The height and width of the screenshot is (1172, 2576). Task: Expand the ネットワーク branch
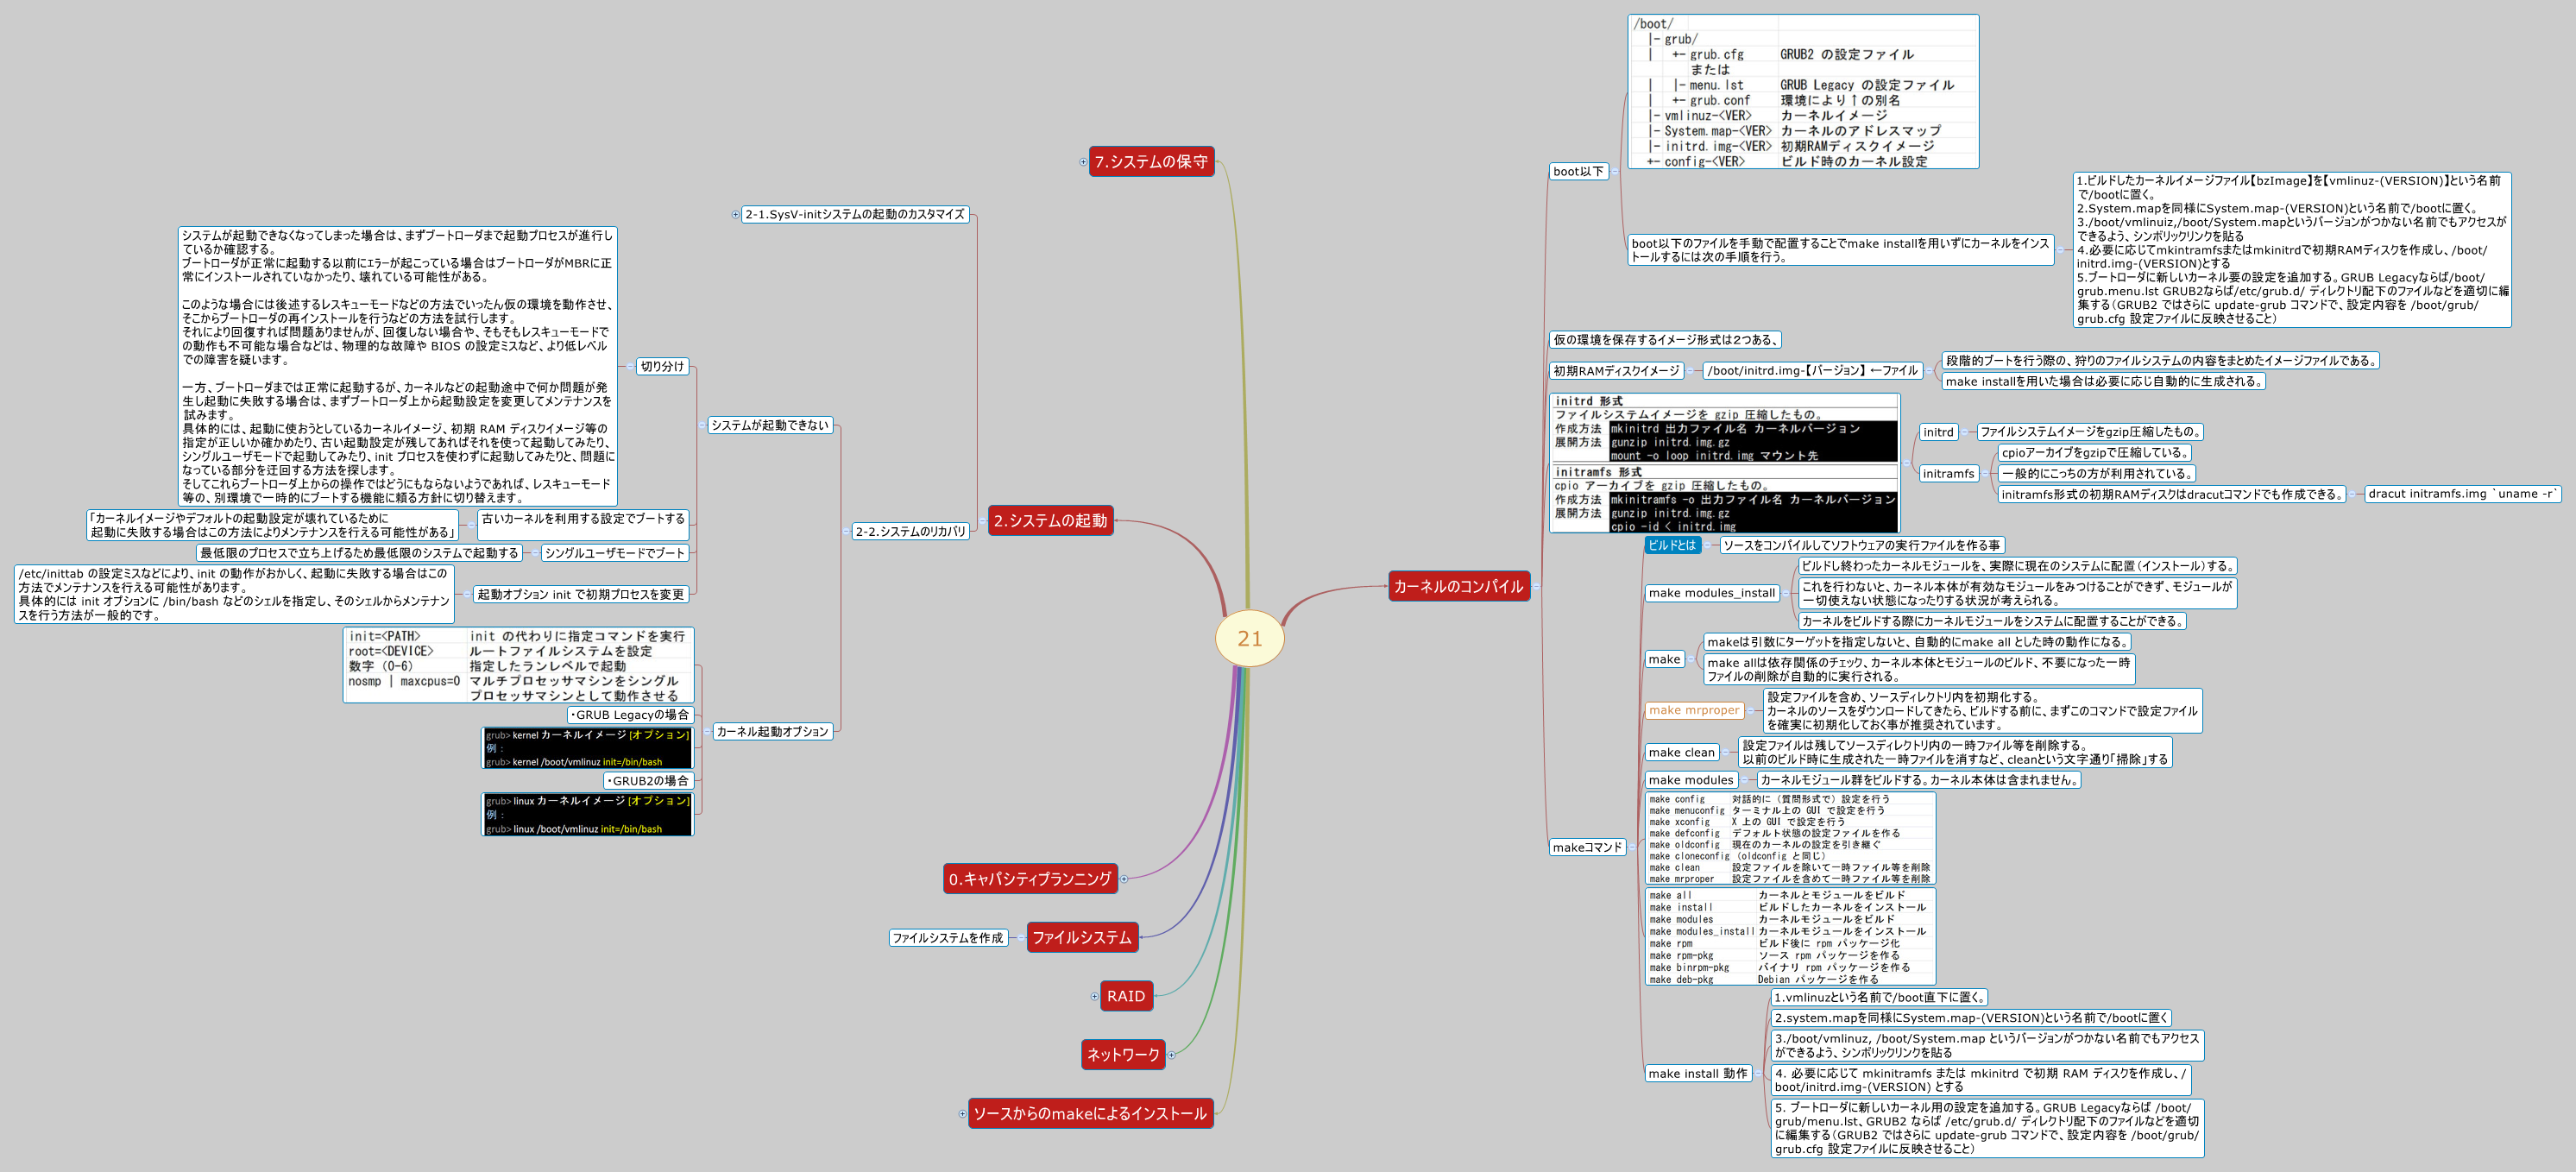[1172, 1055]
